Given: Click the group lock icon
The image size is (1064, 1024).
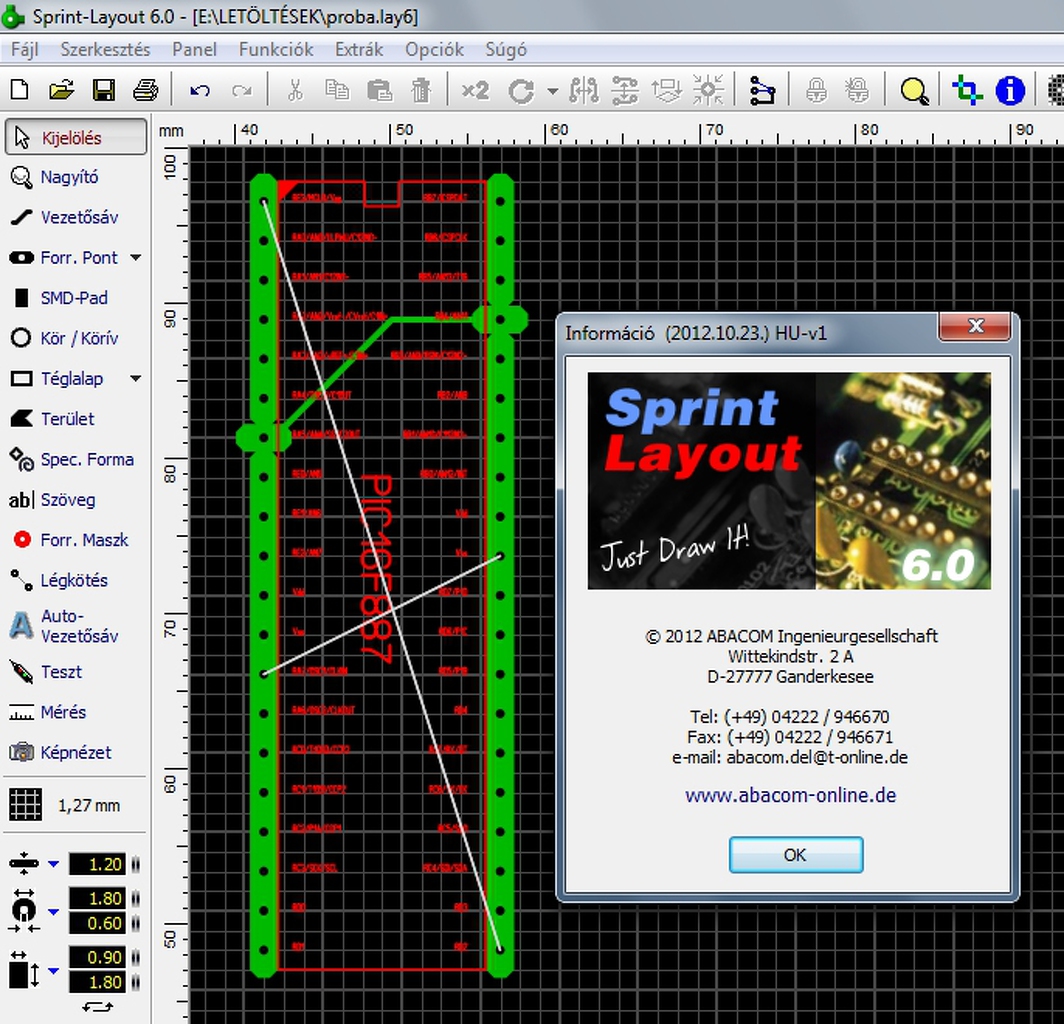Looking at the screenshot, I should click(x=816, y=90).
